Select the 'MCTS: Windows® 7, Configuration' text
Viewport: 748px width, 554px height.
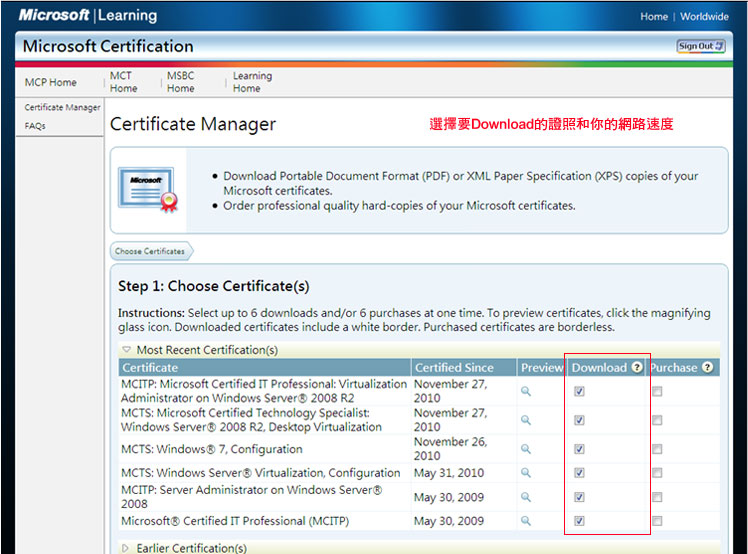(x=212, y=449)
